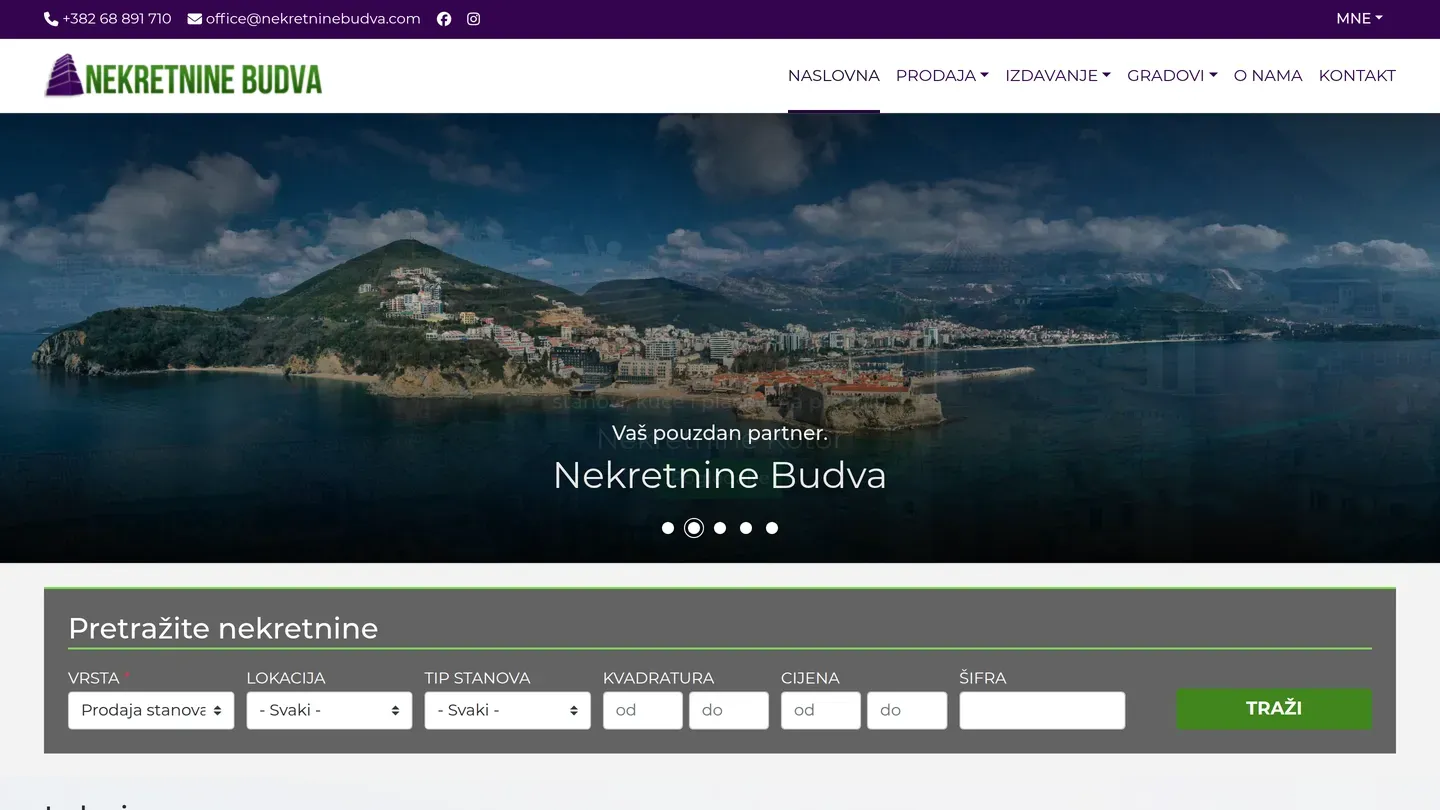Viewport: 1440px width, 810px height.
Task: Expand the IZDAVANJE menu
Action: pyautogui.click(x=1058, y=76)
